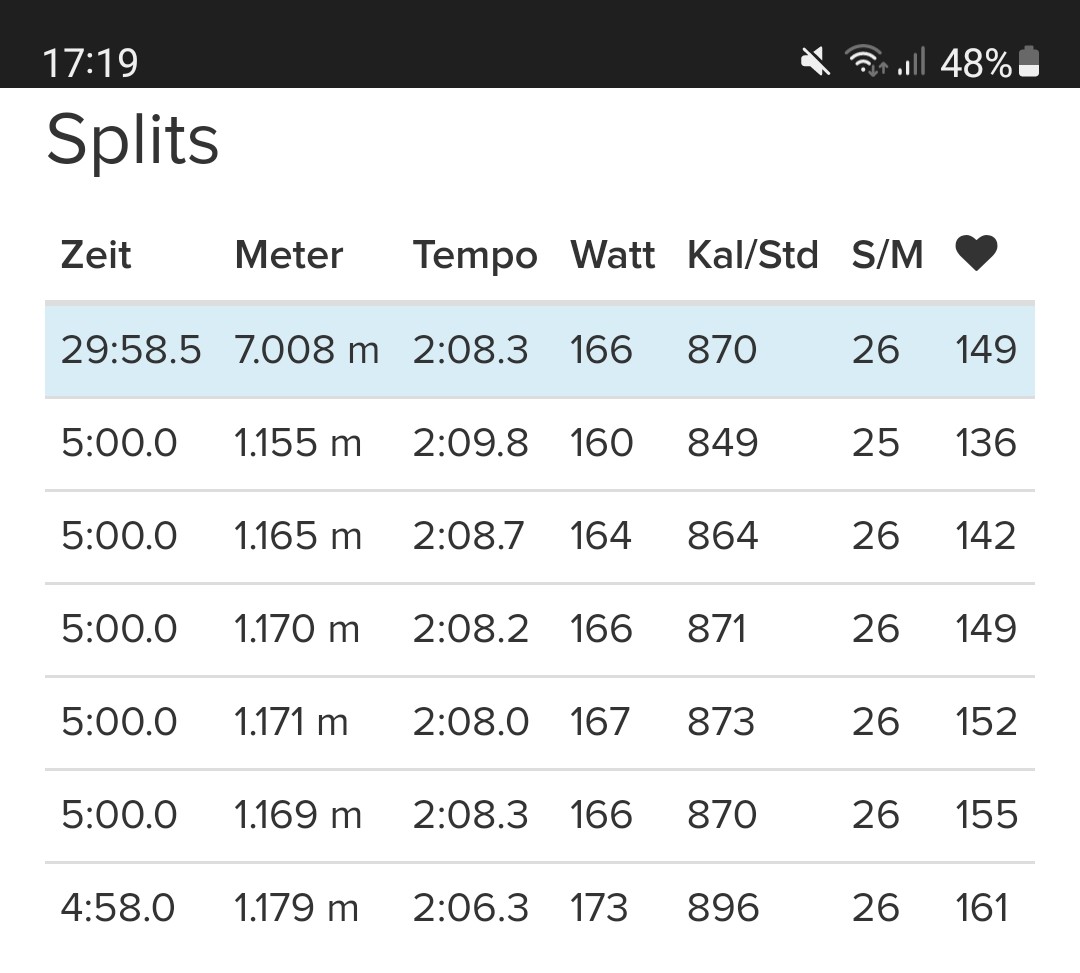Tap the 17:19 clock in status bar

click(x=91, y=63)
